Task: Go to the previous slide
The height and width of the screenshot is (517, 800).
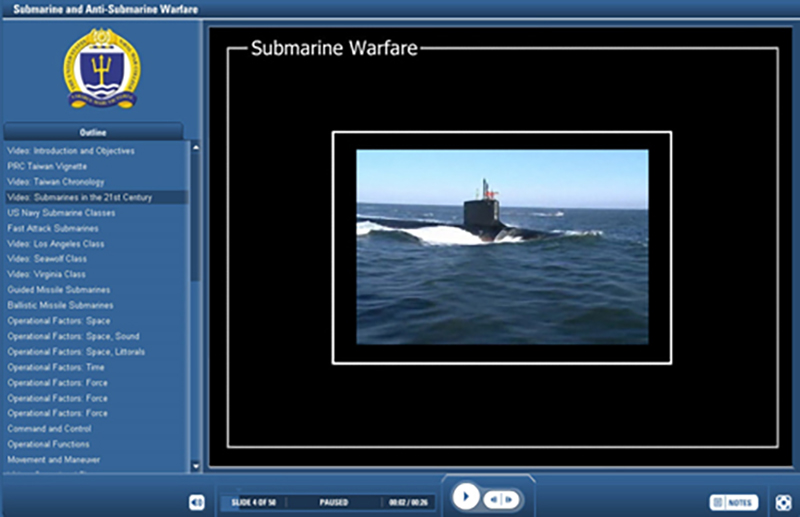Action: [493, 499]
